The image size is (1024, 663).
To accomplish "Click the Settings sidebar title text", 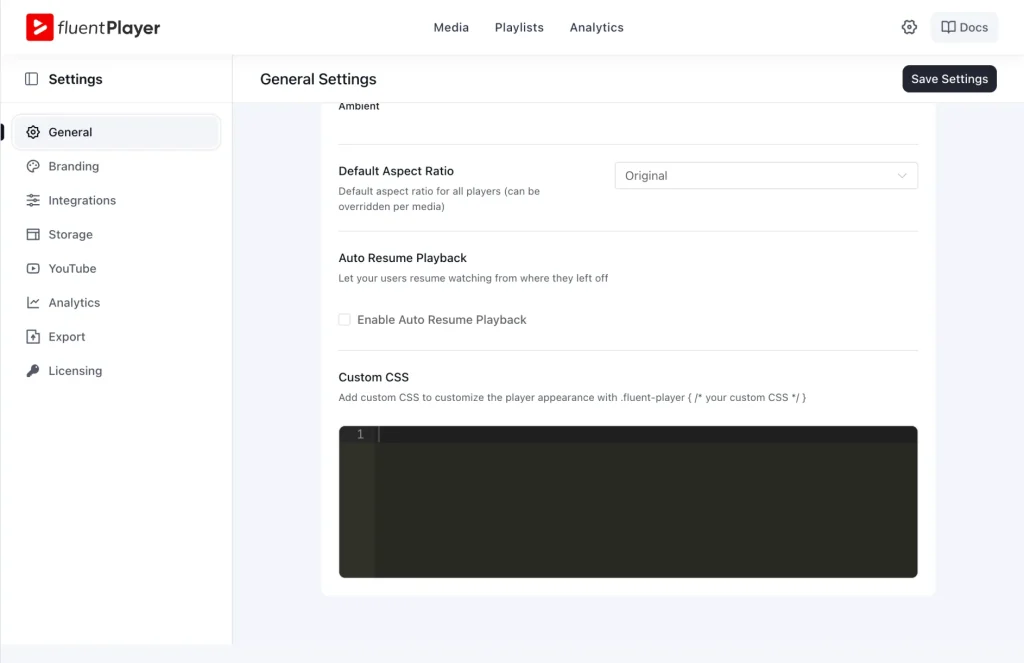I will 75,79.
